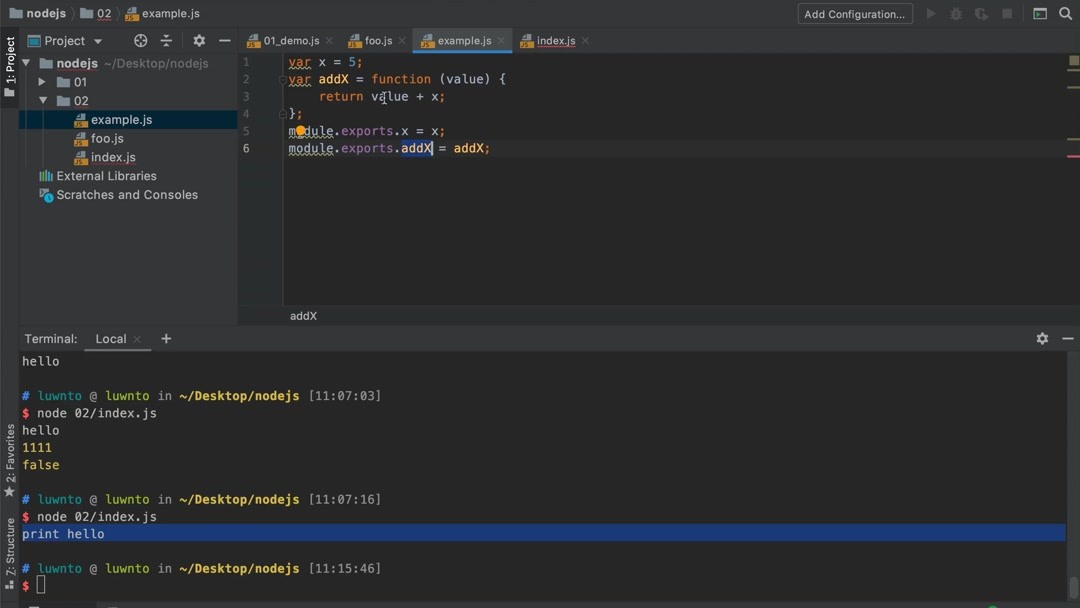Toggle the 1: Project side tool window

tap(10, 66)
